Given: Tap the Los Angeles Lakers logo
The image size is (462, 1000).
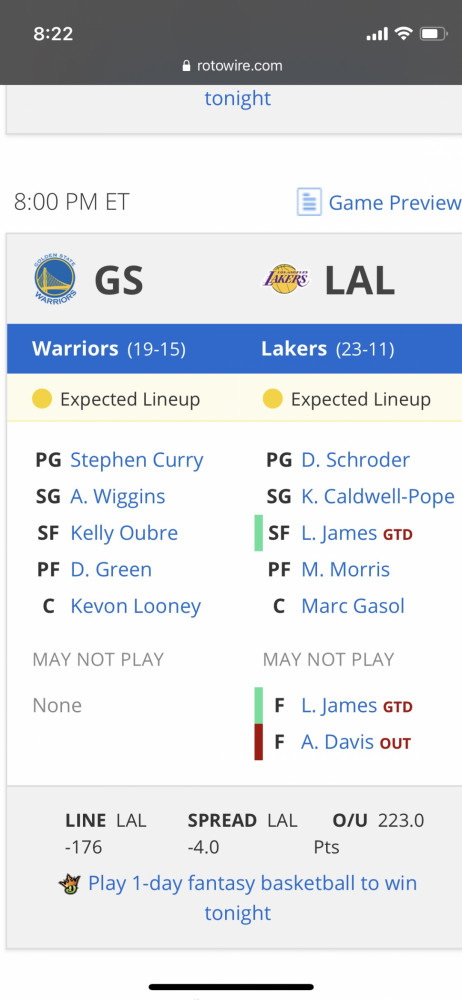Looking at the screenshot, I should click(286, 280).
